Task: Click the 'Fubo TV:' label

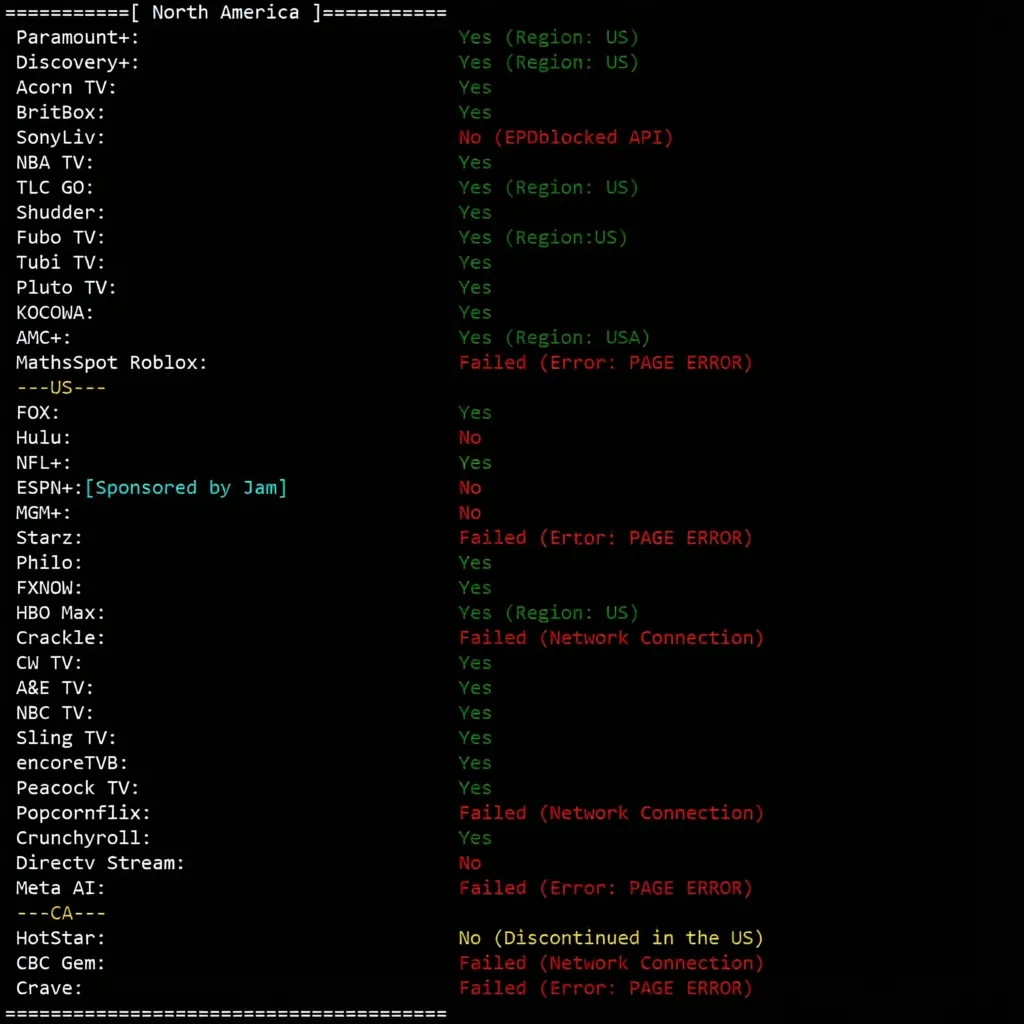Action: click(x=61, y=238)
